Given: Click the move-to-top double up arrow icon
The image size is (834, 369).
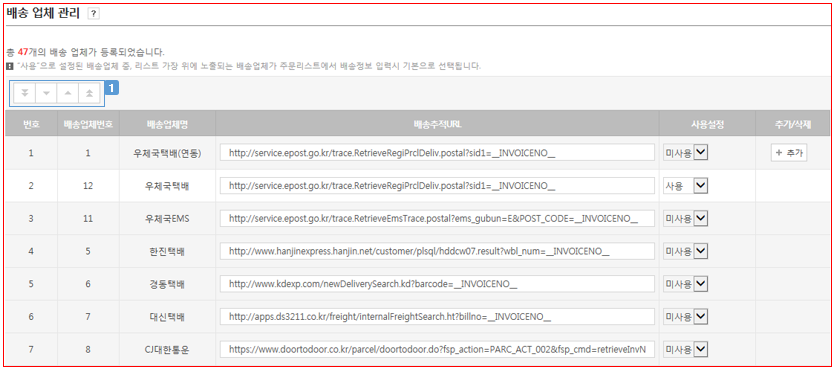Looking at the screenshot, I should click(89, 93).
